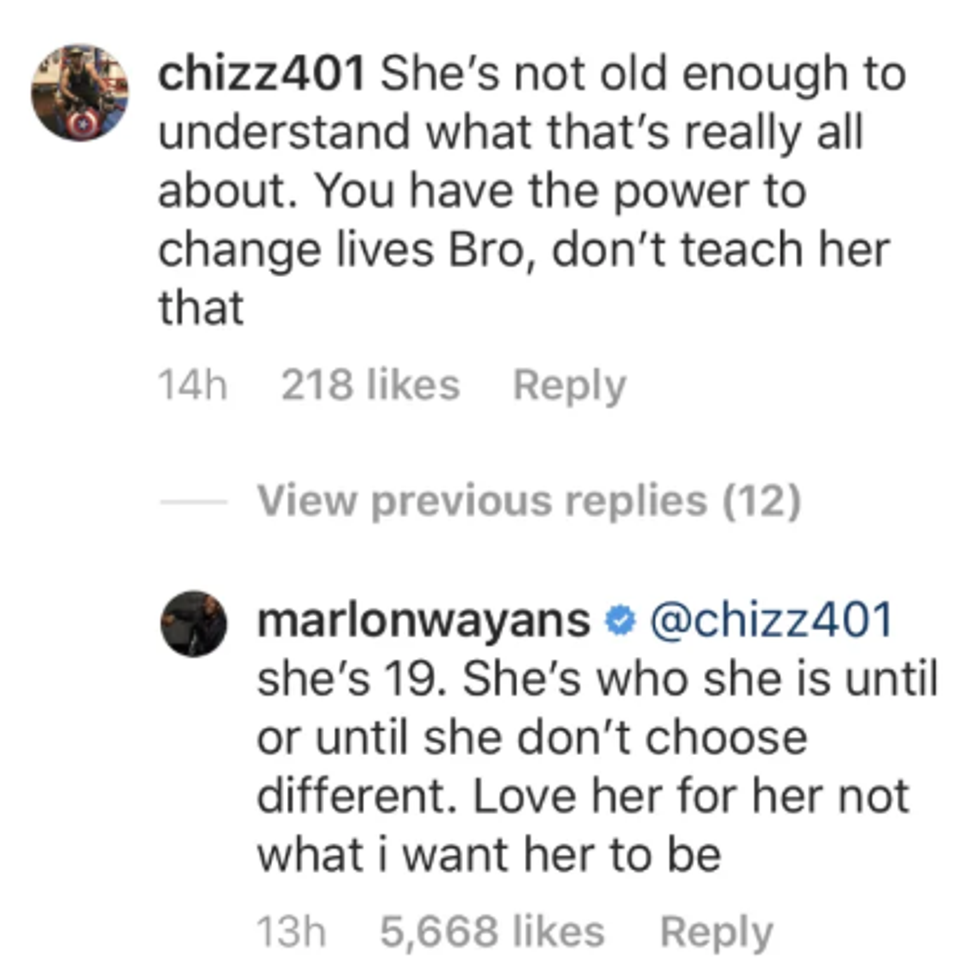Tap the marlonwayans username

tap(424, 621)
